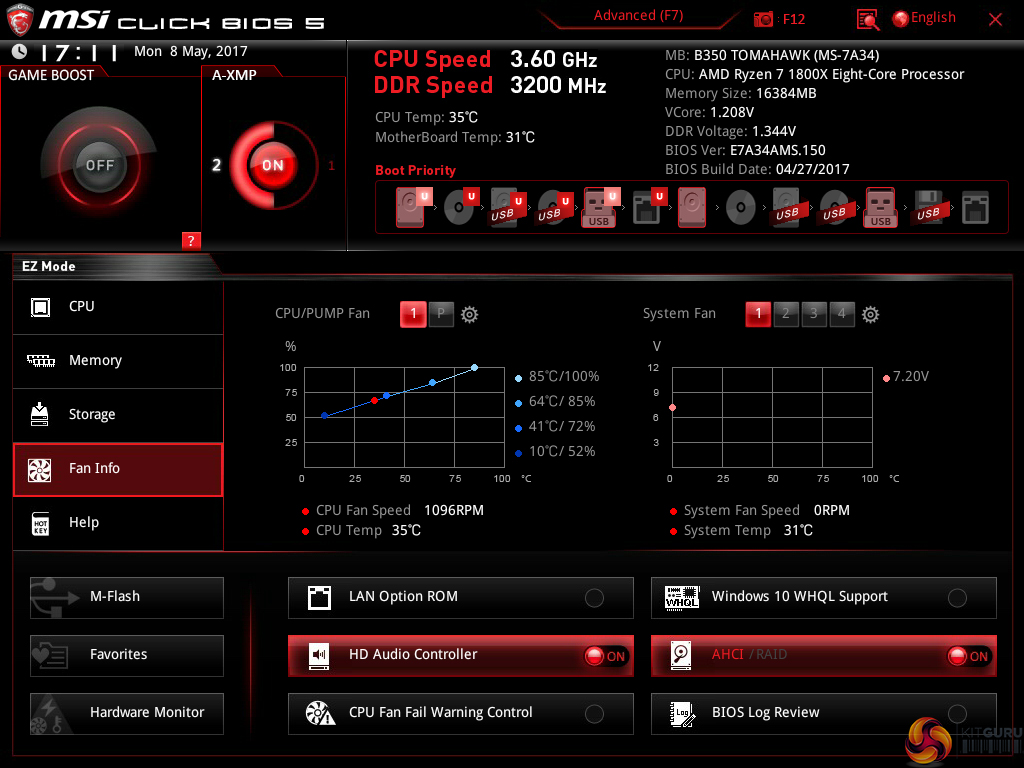This screenshot has width=1024, height=768.
Task: Change language via English globe
Action: tap(924, 18)
